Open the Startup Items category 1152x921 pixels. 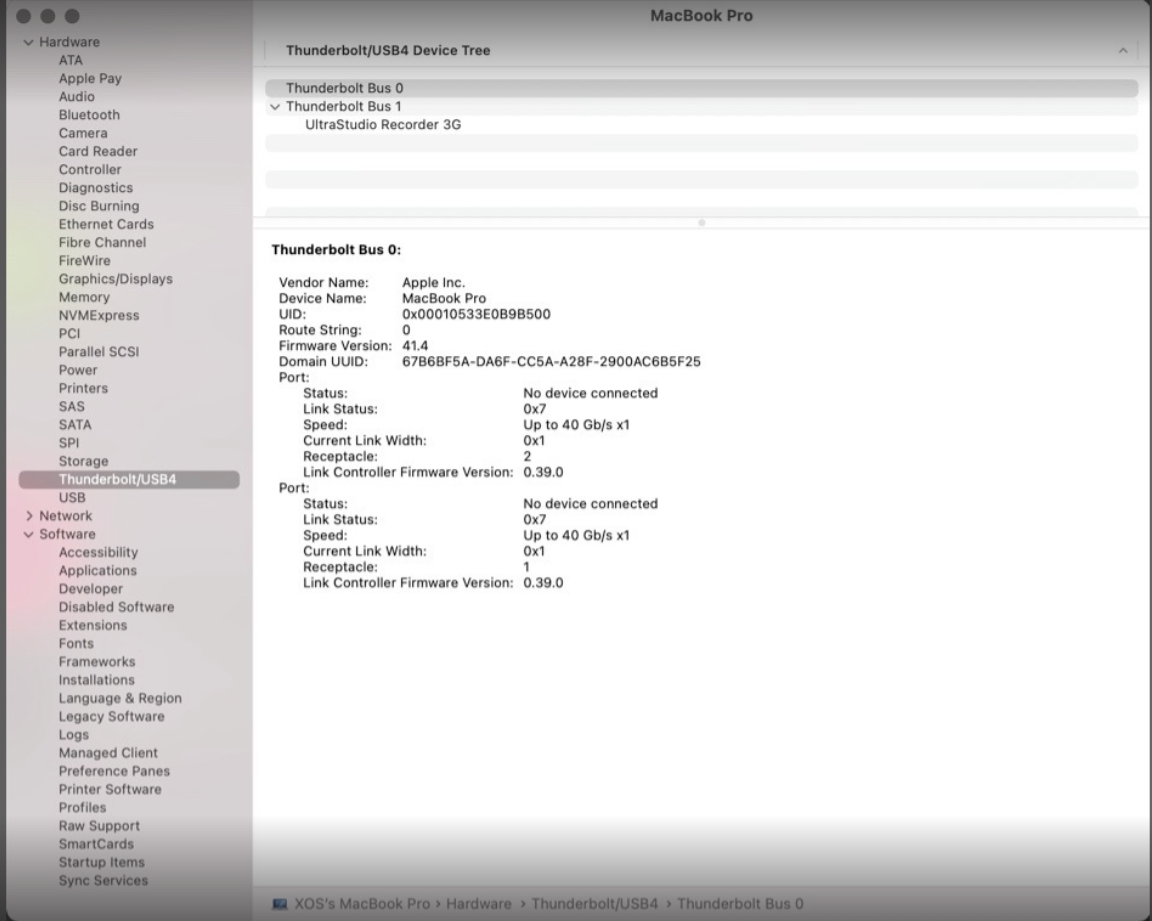101,862
